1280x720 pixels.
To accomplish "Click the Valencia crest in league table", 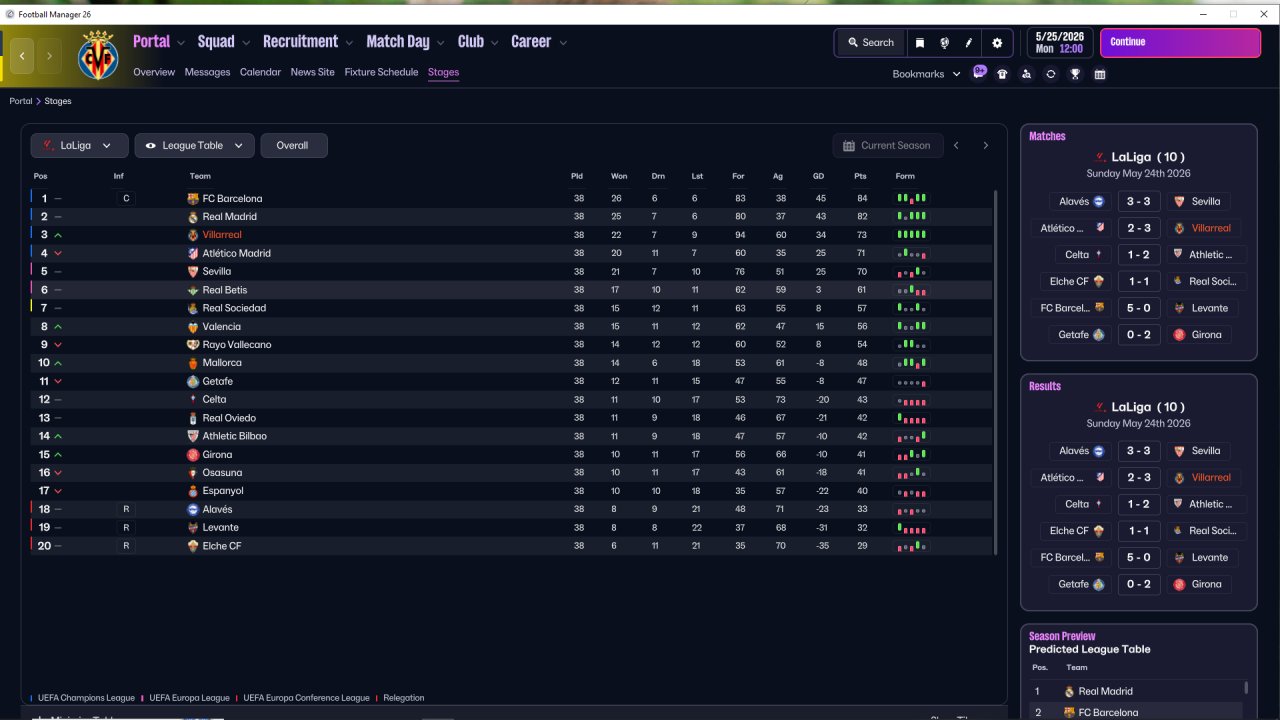I will (x=193, y=327).
